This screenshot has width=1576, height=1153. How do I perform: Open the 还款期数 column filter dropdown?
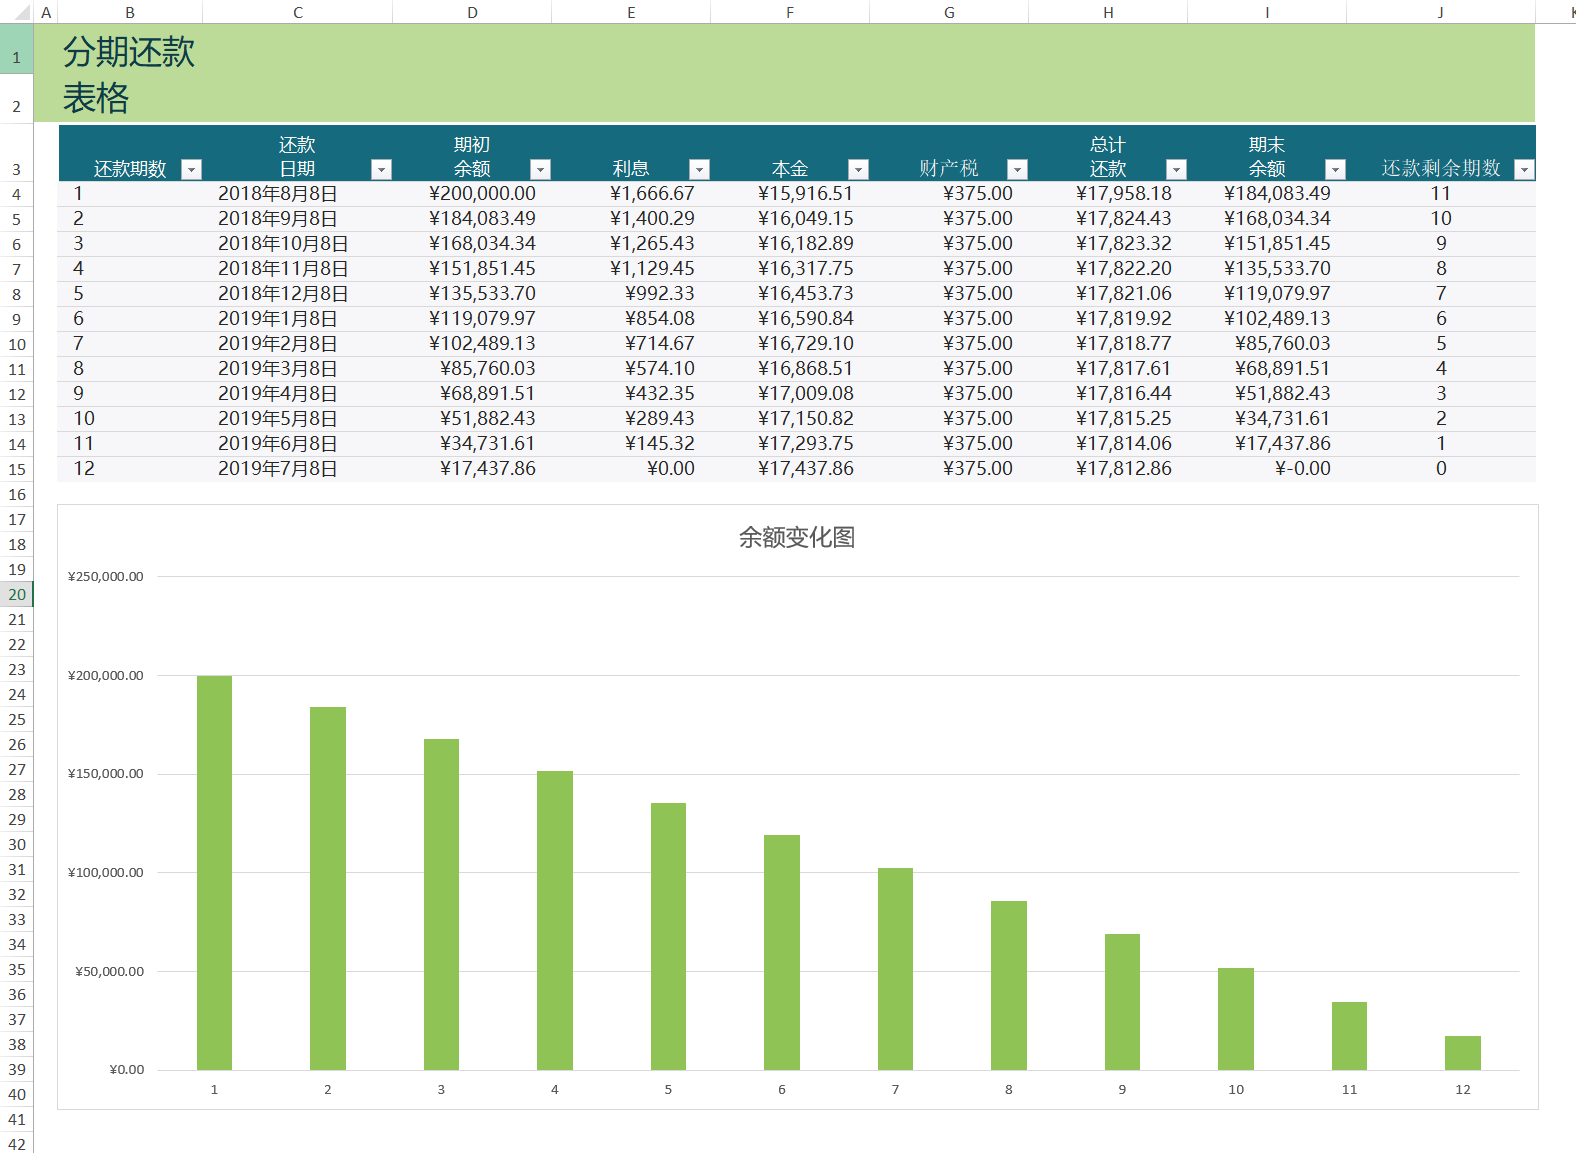(191, 170)
